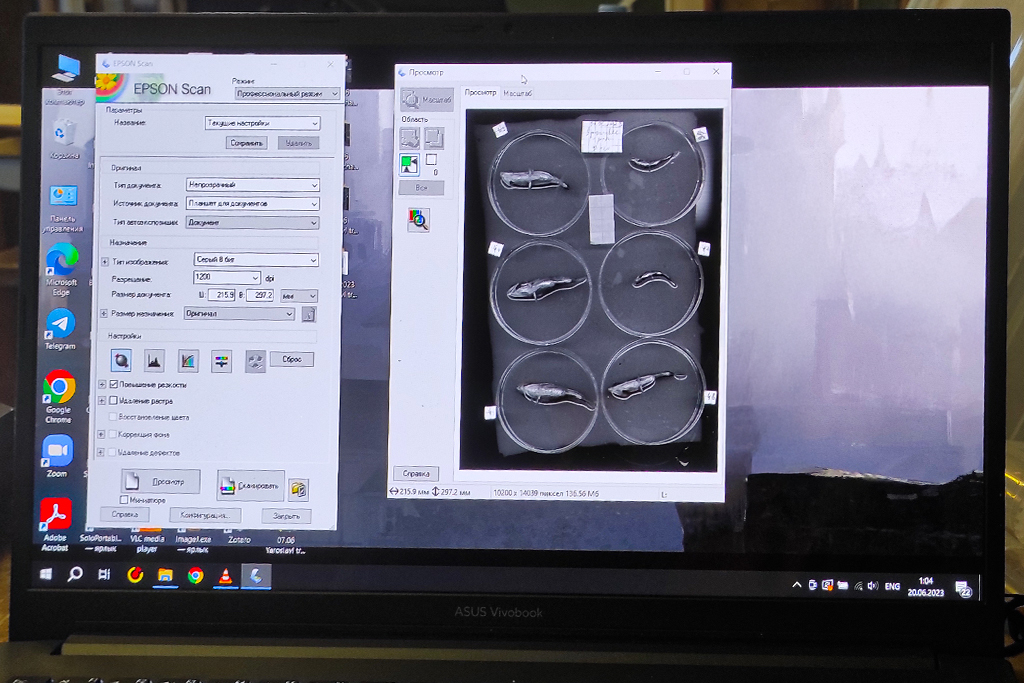Click the green auto-locate marquee icon
The image size is (1024, 683).
[x=410, y=164]
